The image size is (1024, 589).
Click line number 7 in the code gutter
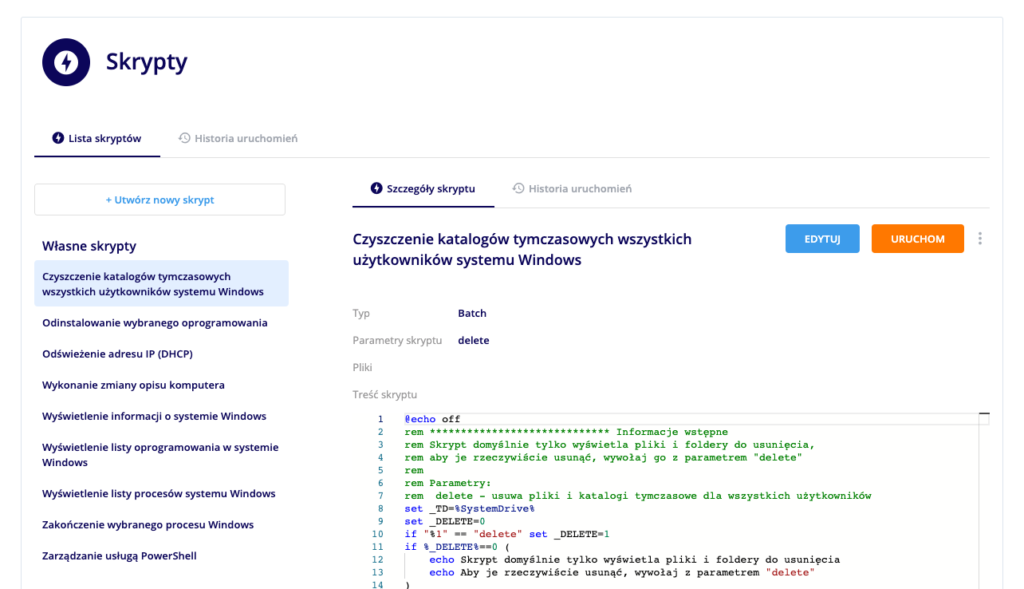[380, 496]
